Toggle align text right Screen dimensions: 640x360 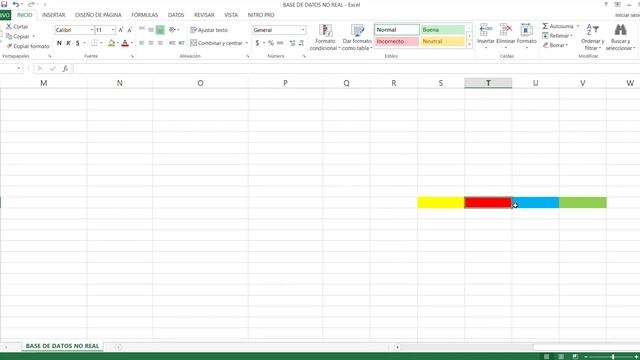click(x=160, y=43)
